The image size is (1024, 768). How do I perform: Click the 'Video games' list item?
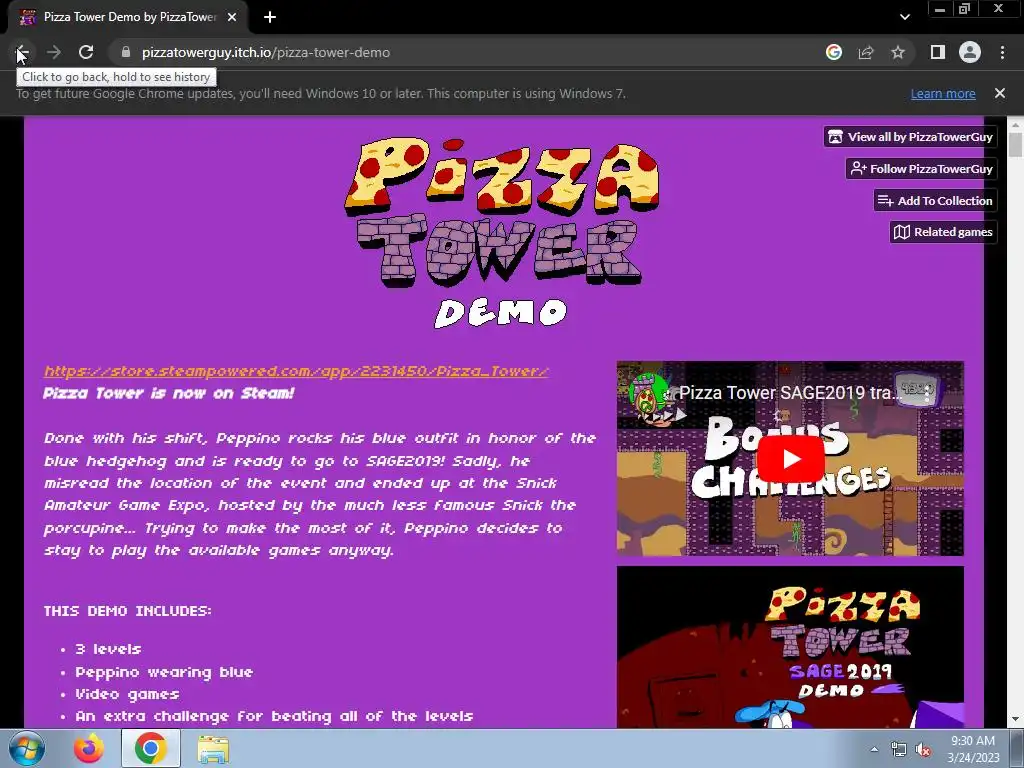coord(127,694)
